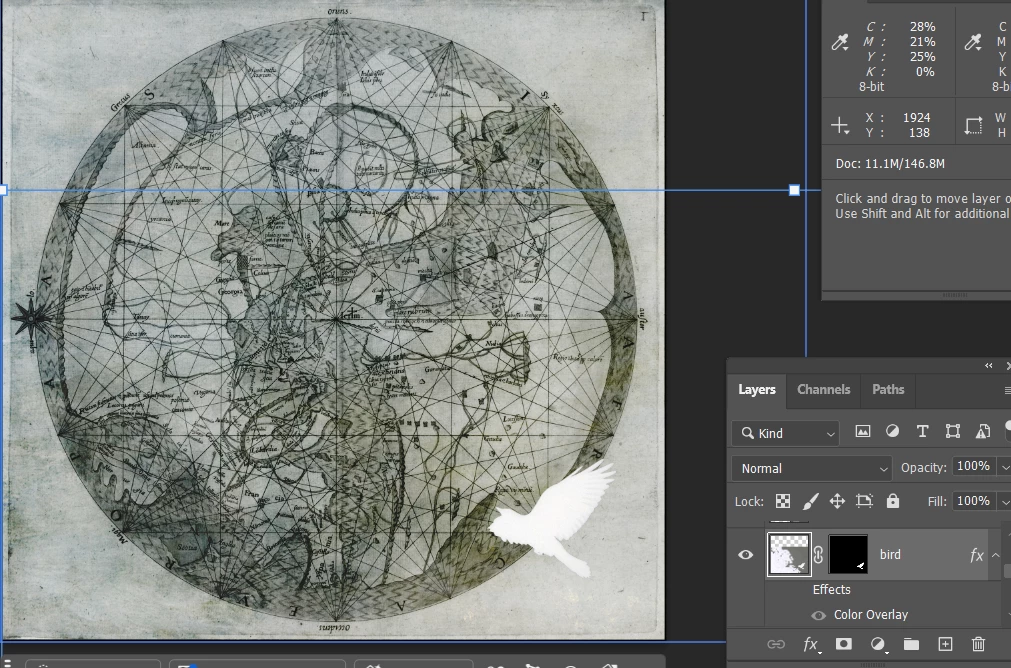Click the first CMYK eyedropper in Info panel

point(839,43)
